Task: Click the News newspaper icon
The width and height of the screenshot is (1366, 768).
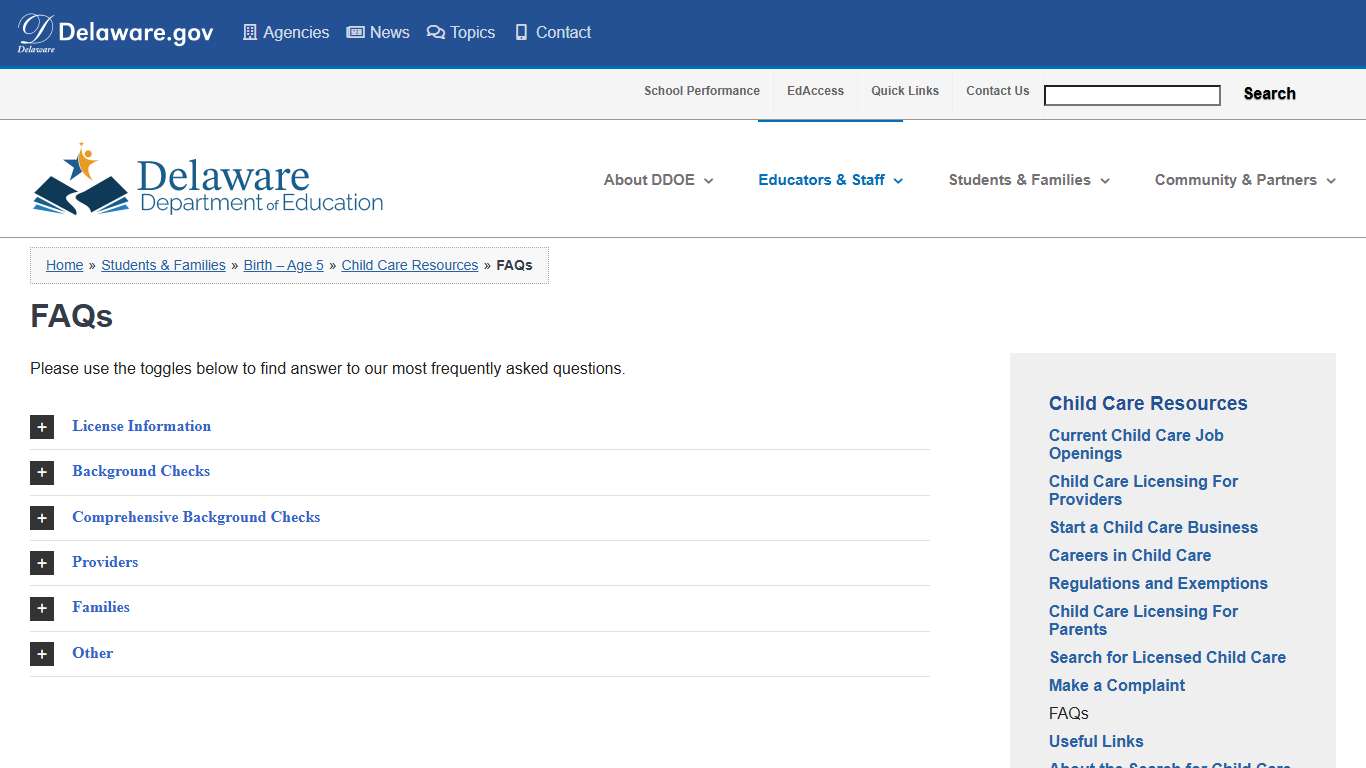Action: [x=355, y=33]
